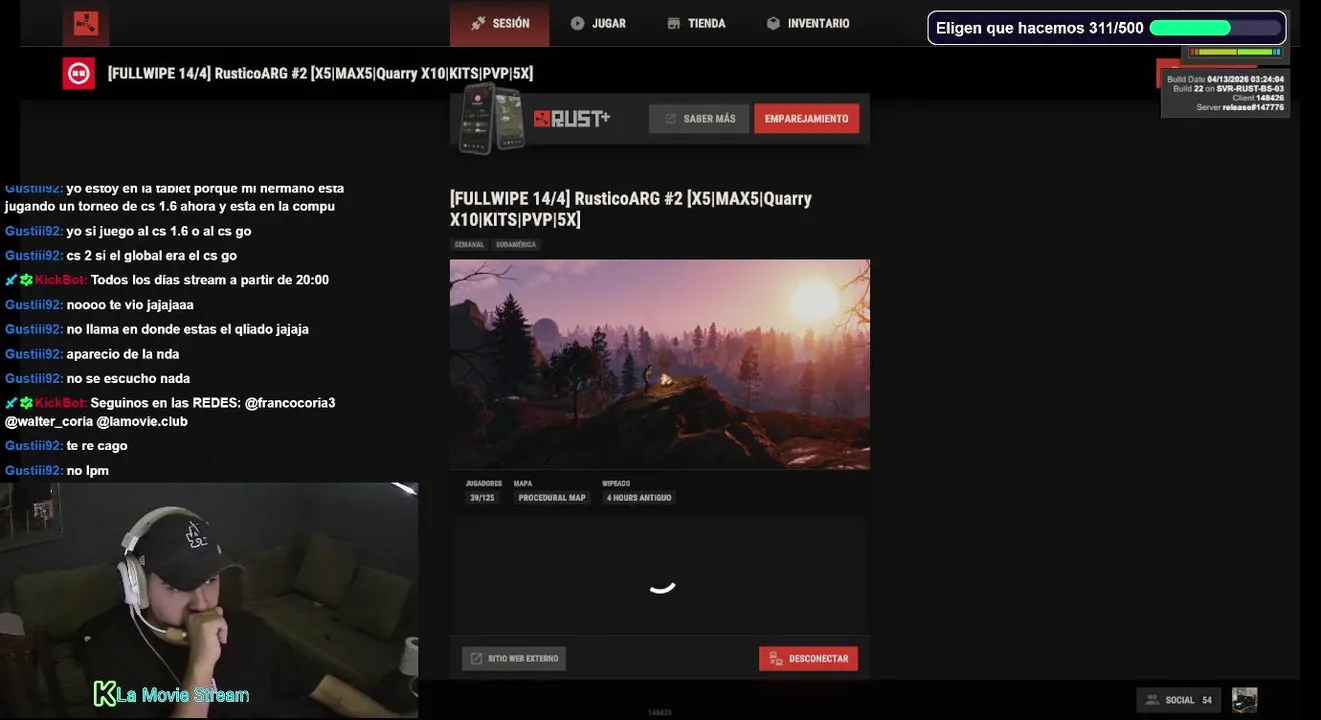Screen dimensions: 1321x720
Task: Open the Inventario tab
Action: [x=807, y=23]
